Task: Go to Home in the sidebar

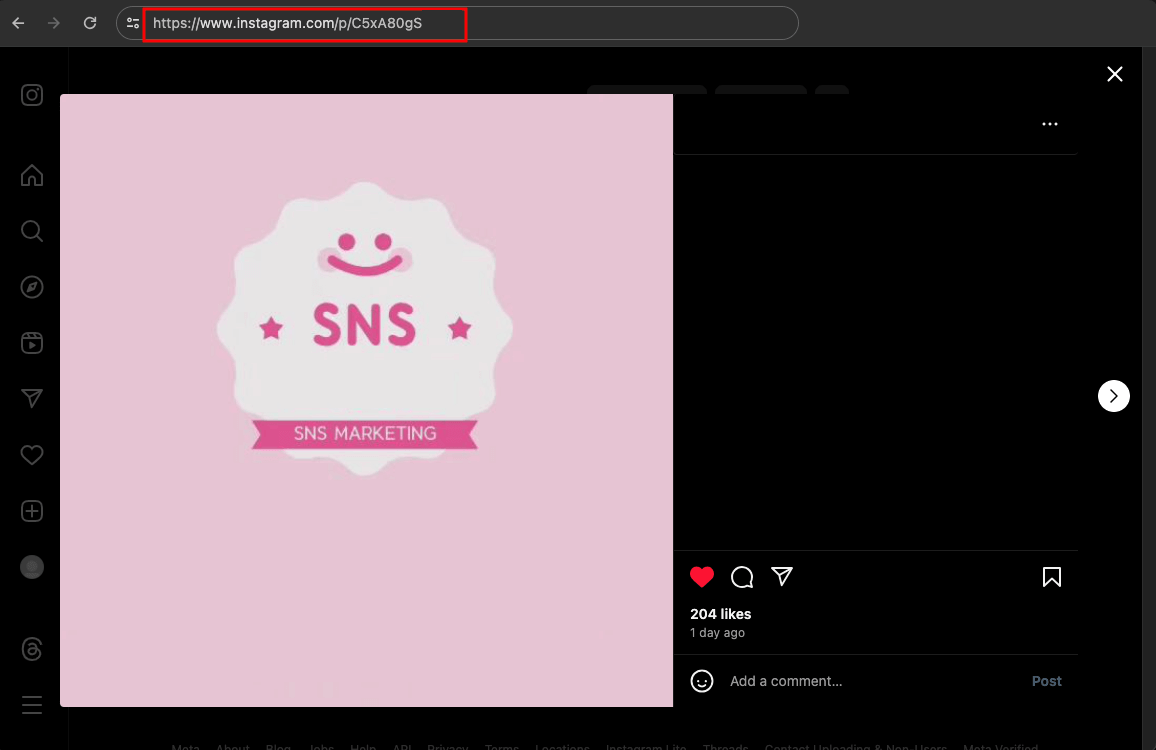Action: (32, 176)
